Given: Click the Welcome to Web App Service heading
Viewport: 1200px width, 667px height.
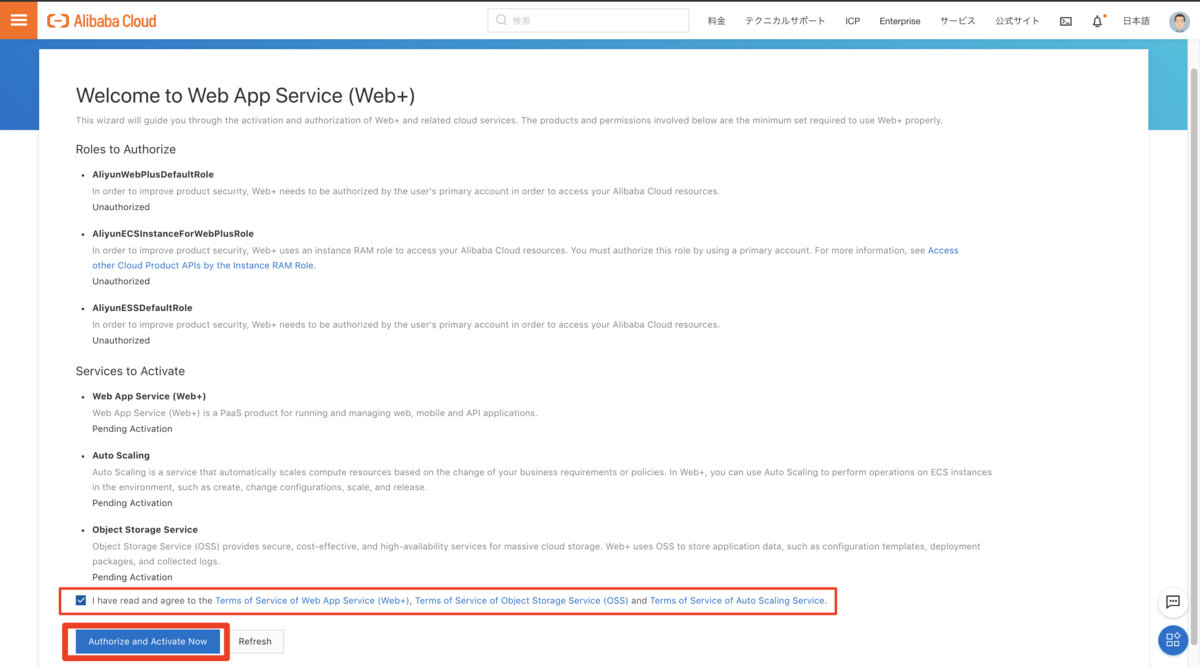Looking at the screenshot, I should pyautogui.click(x=245, y=96).
